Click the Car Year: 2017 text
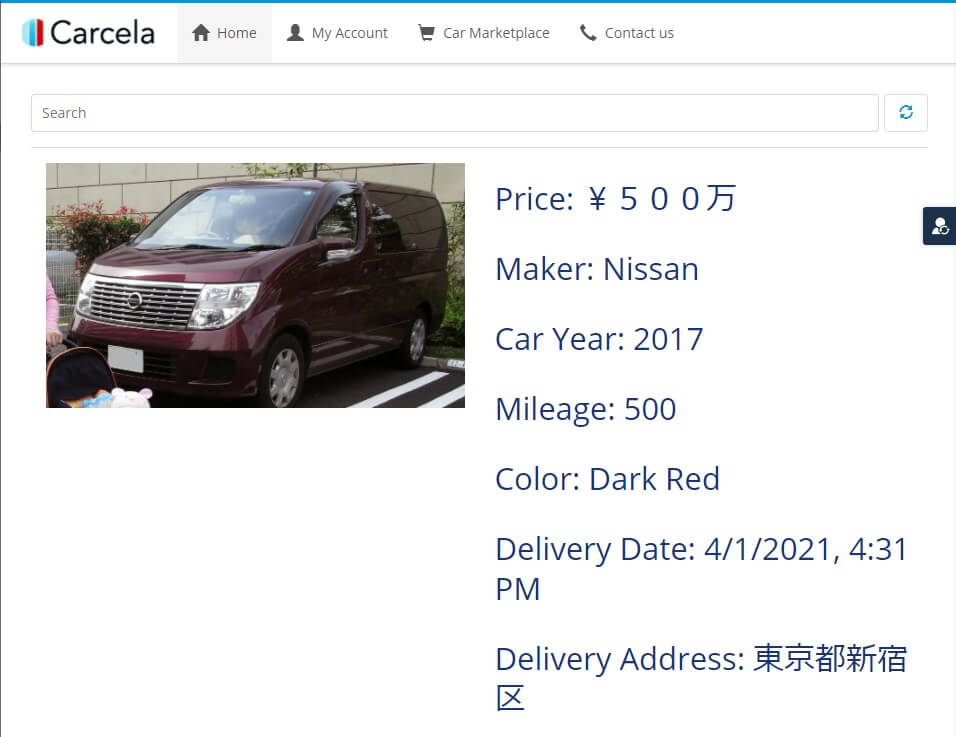The width and height of the screenshot is (956, 737). [x=599, y=339]
